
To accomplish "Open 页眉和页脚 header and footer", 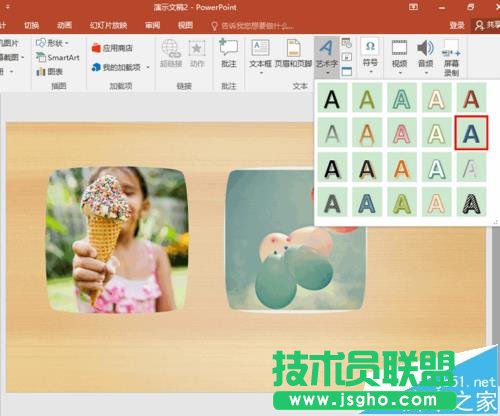I will (293, 53).
